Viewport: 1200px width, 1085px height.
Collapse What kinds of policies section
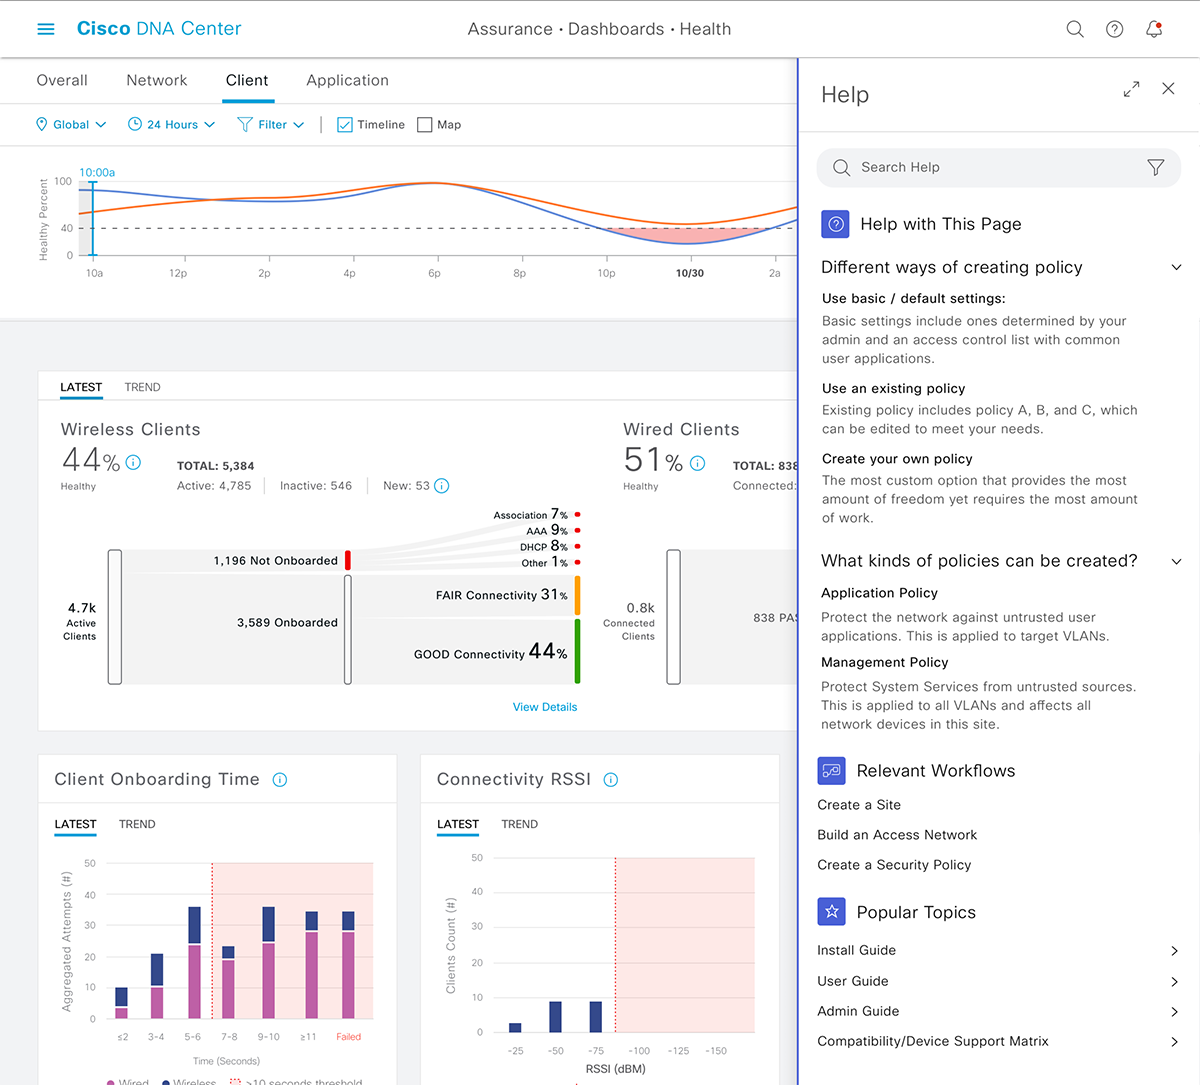tap(1176, 561)
